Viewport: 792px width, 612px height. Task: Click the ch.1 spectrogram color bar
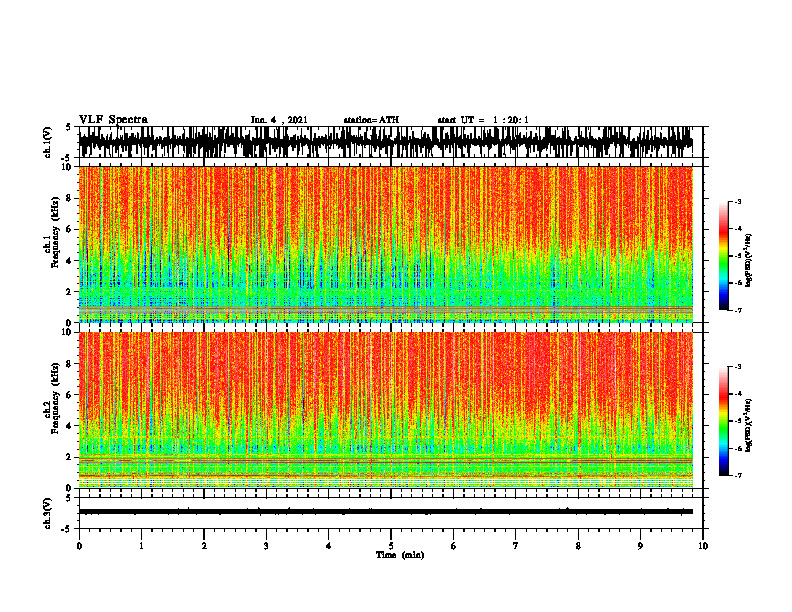point(723,256)
